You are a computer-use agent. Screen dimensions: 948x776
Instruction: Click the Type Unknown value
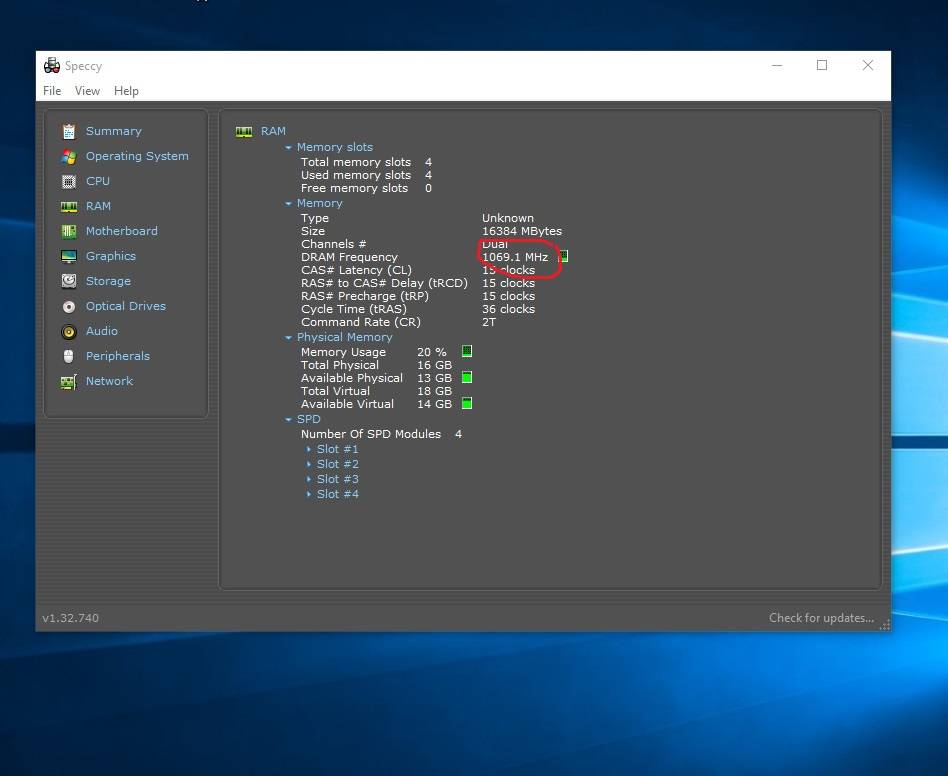click(508, 218)
